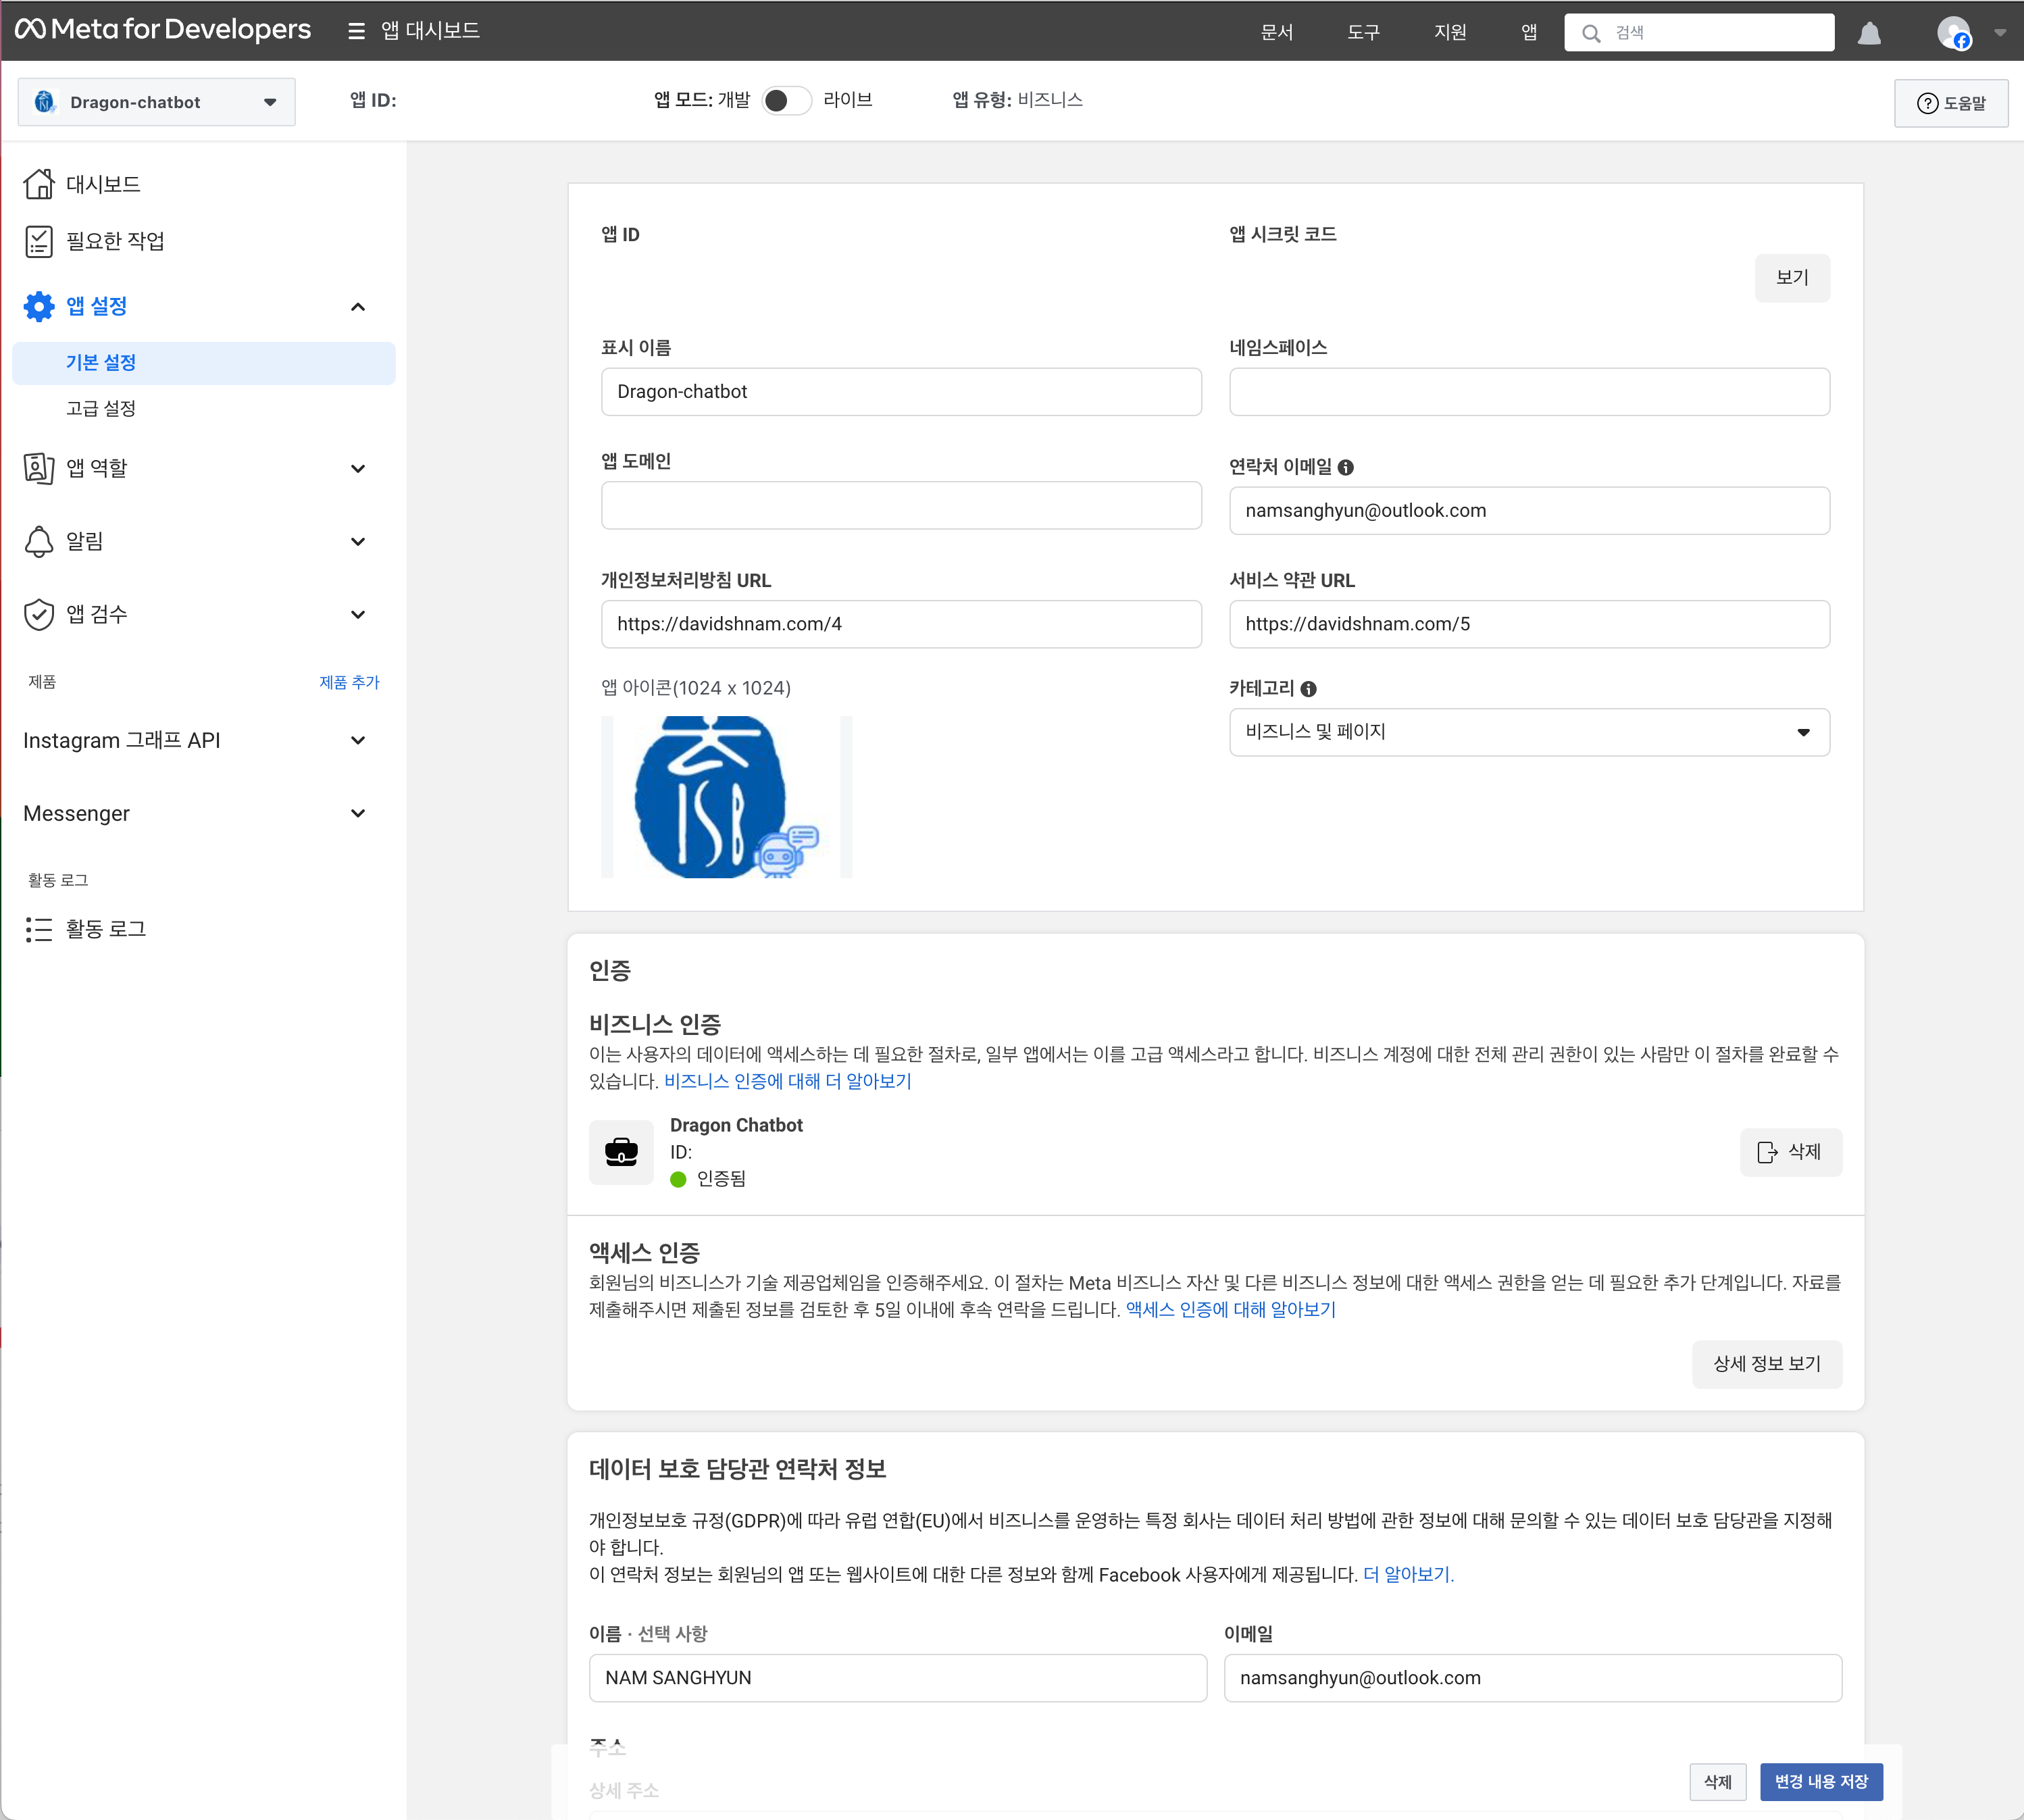Screen dimensions: 2024x1820
Task: Click the app icon thumbnail image
Action: coord(726,797)
